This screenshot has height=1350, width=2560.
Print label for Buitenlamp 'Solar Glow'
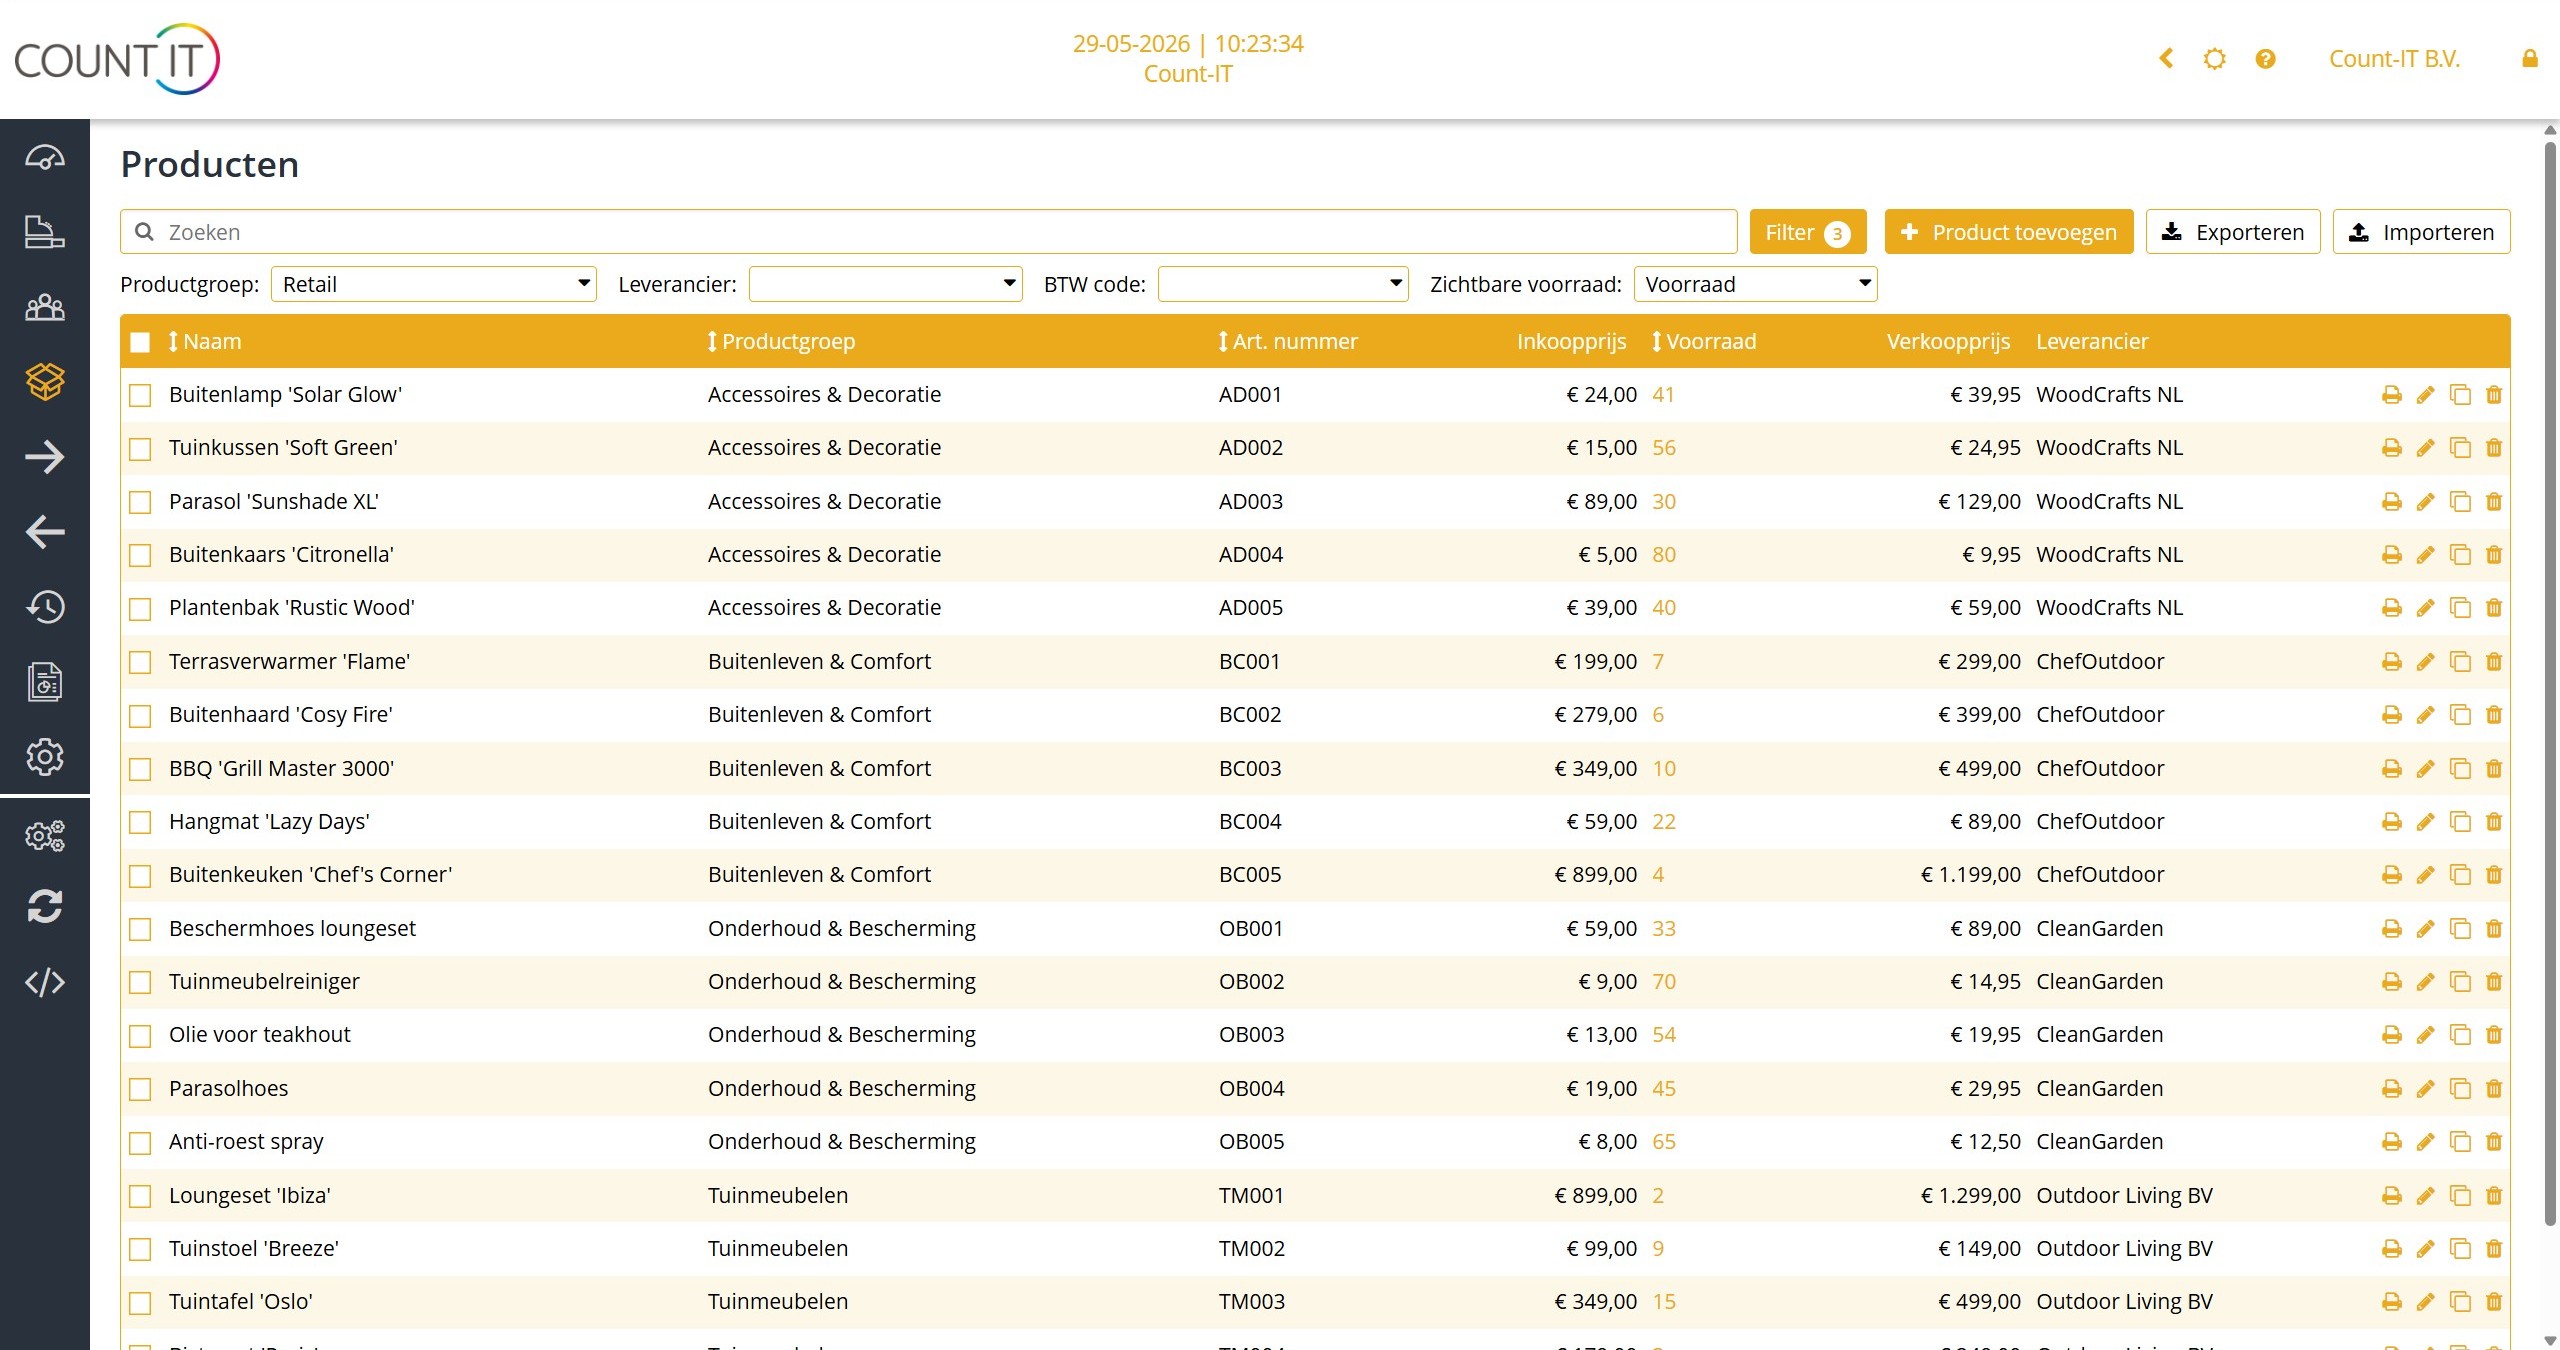(x=2391, y=395)
